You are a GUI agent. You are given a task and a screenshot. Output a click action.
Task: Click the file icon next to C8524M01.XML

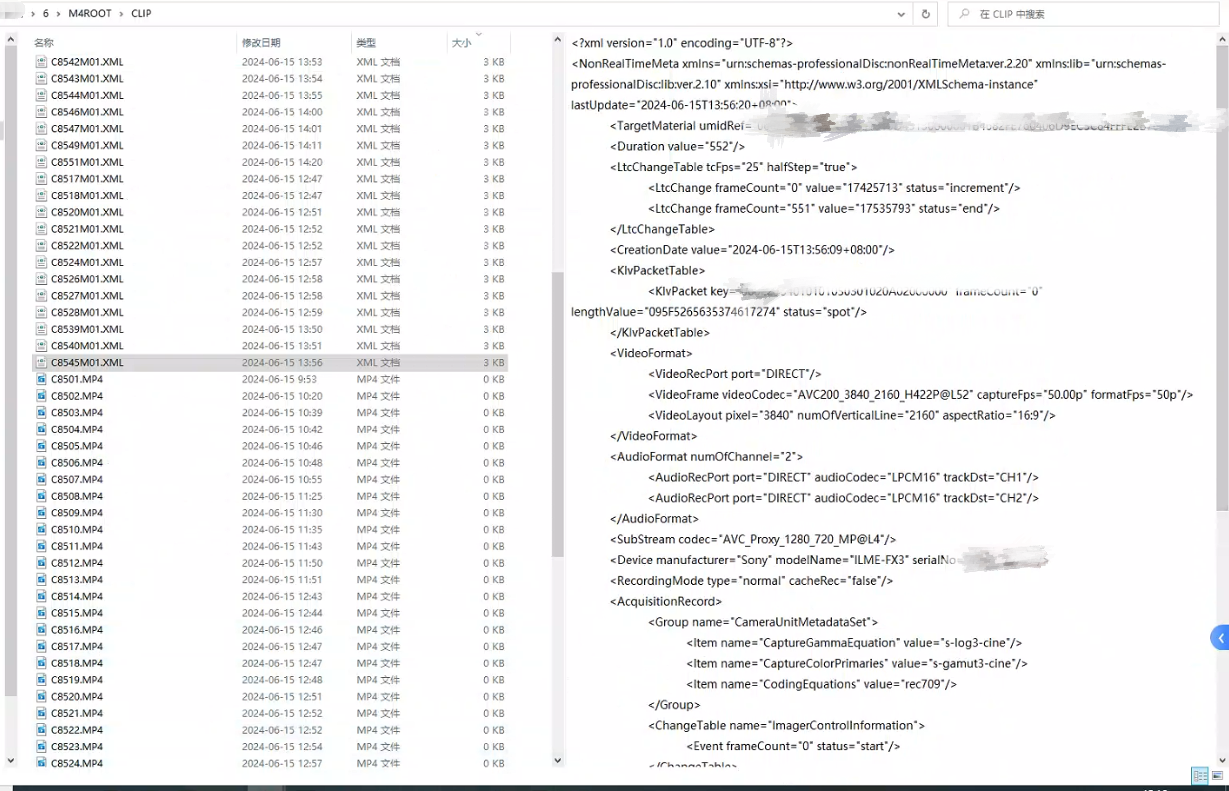point(42,262)
